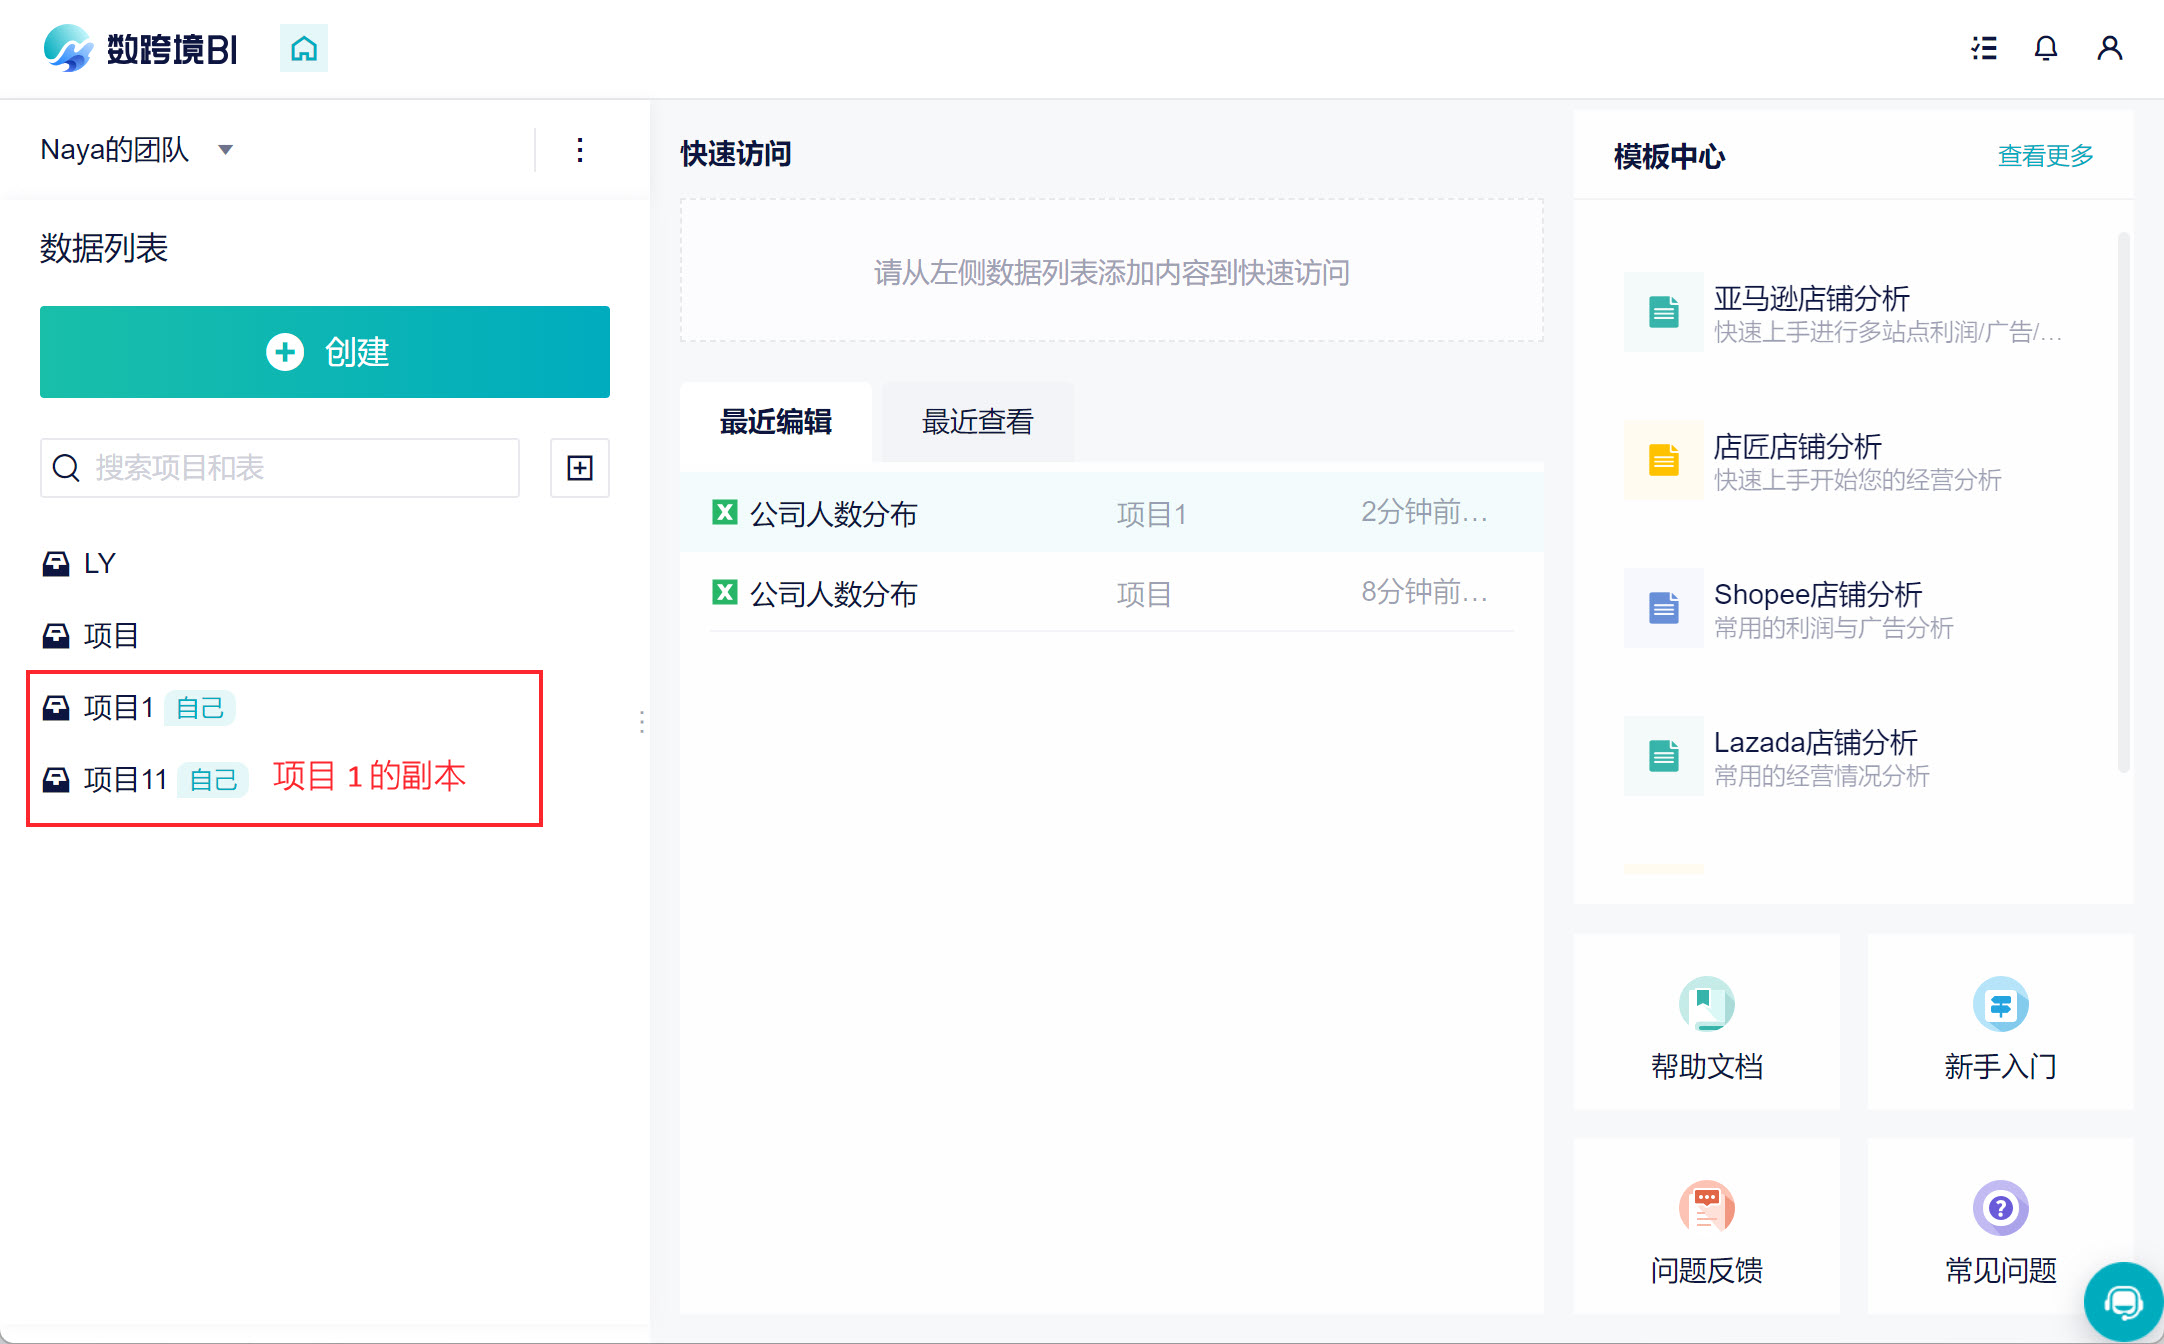The height and width of the screenshot is (1344, 2164).
Task: Open the task list icon
Action: [x=1984, y=48]
